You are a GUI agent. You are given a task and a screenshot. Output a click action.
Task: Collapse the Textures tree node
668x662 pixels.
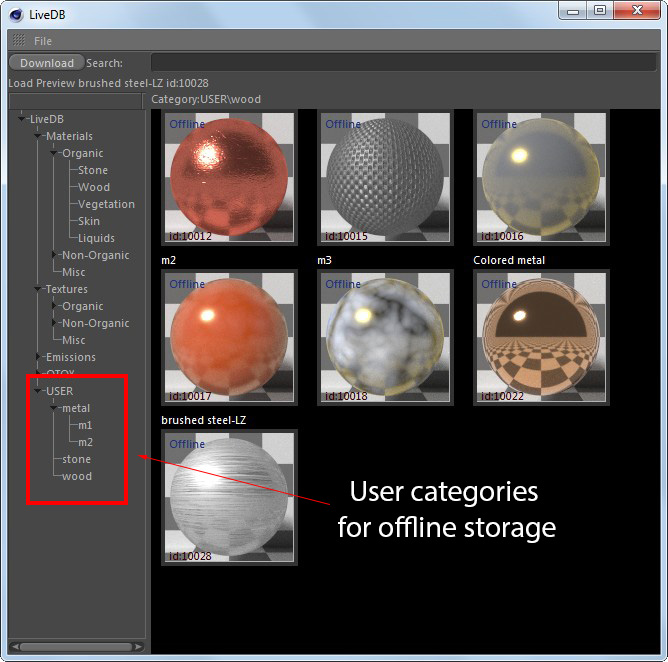(x=37, y=289)
